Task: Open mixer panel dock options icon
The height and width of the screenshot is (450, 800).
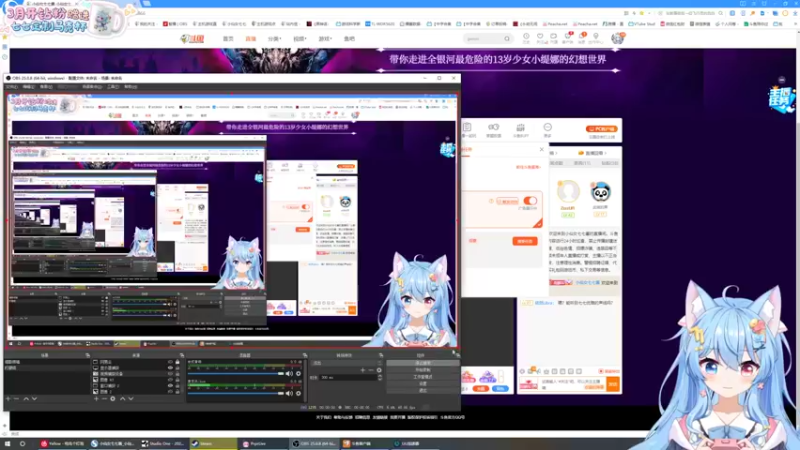Action: (305, 355)
